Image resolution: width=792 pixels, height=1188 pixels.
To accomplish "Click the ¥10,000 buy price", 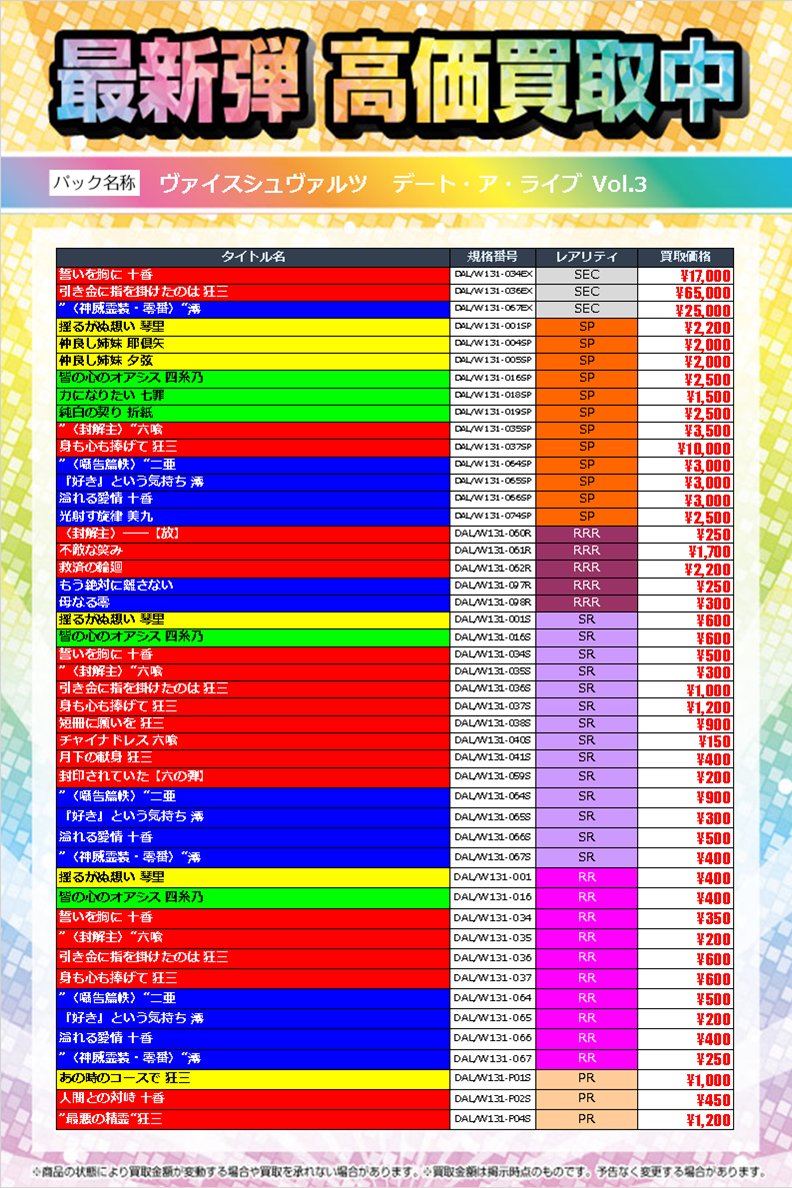I will click(704, 449).
